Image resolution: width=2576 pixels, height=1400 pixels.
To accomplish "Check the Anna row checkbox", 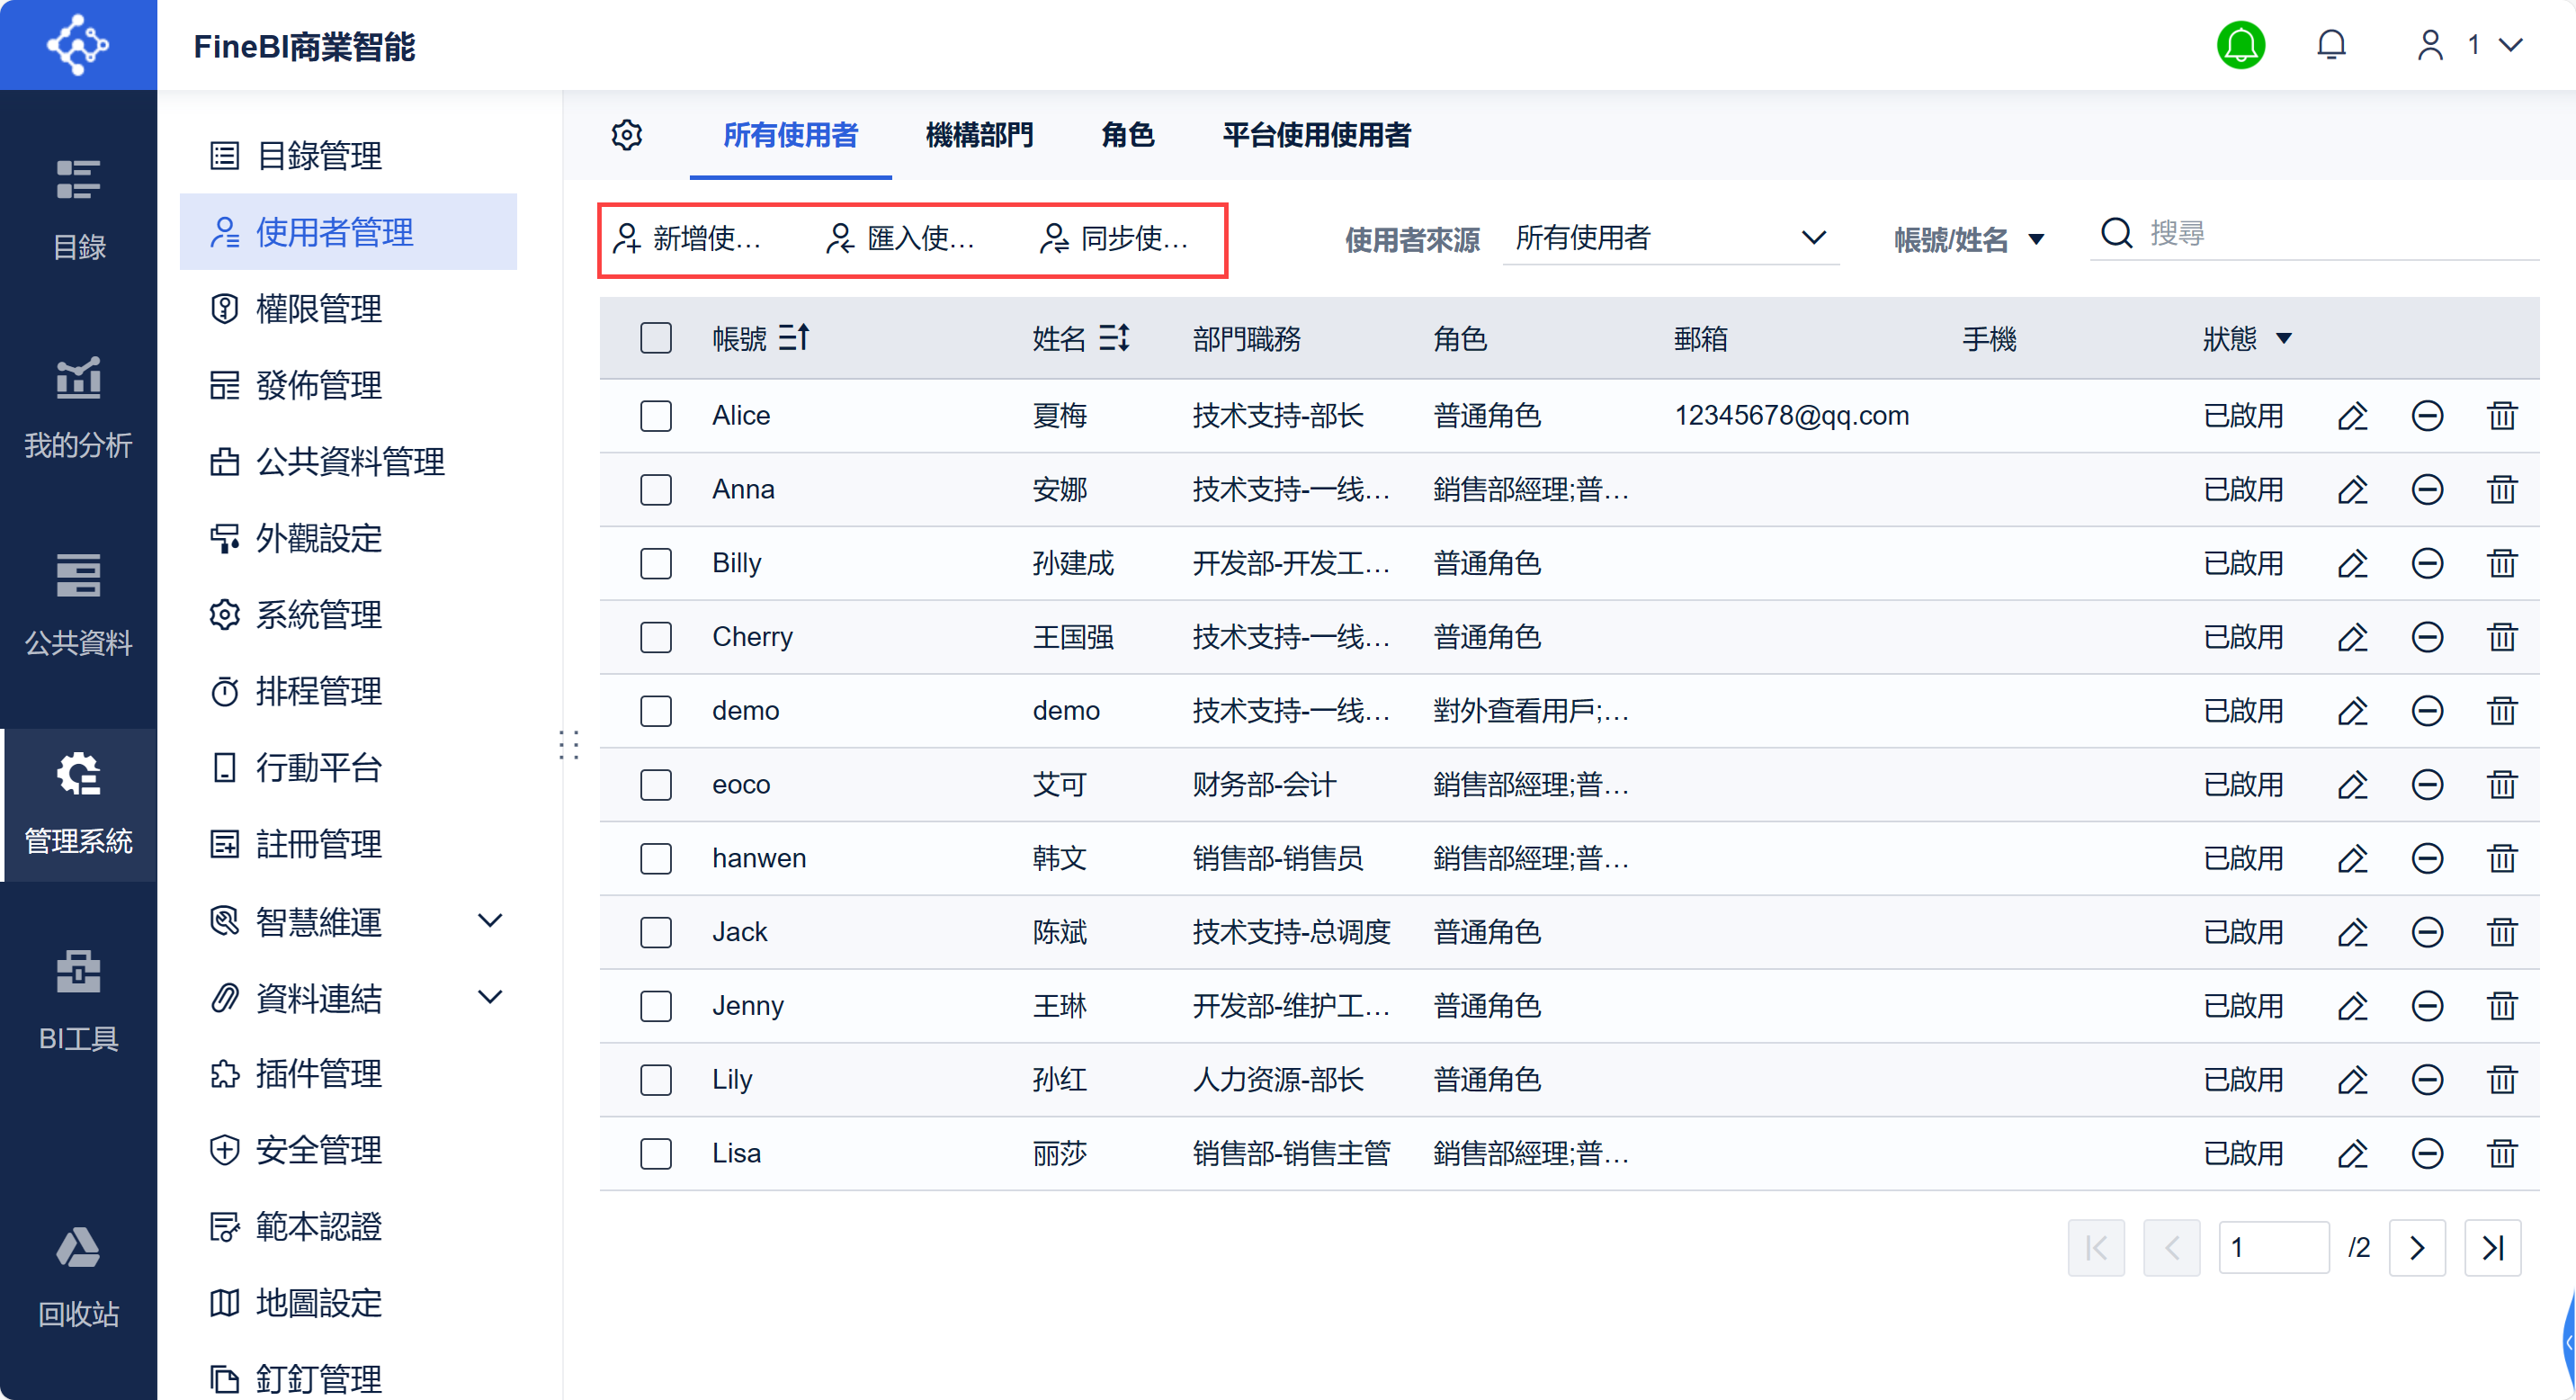I will click(x=656, y=490).
